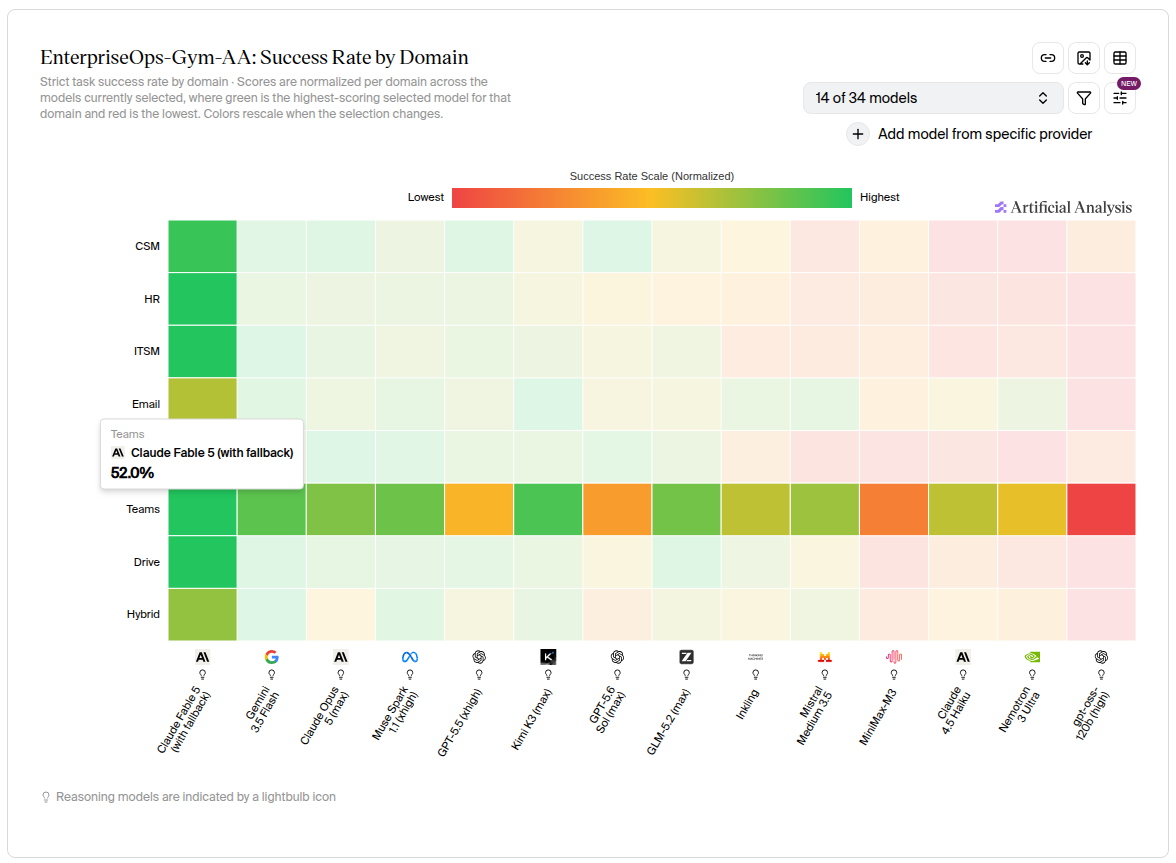
Task: Click the NVIDIA logo above Nemotron 3 Ultra
Action: [x=1032, y=657]
